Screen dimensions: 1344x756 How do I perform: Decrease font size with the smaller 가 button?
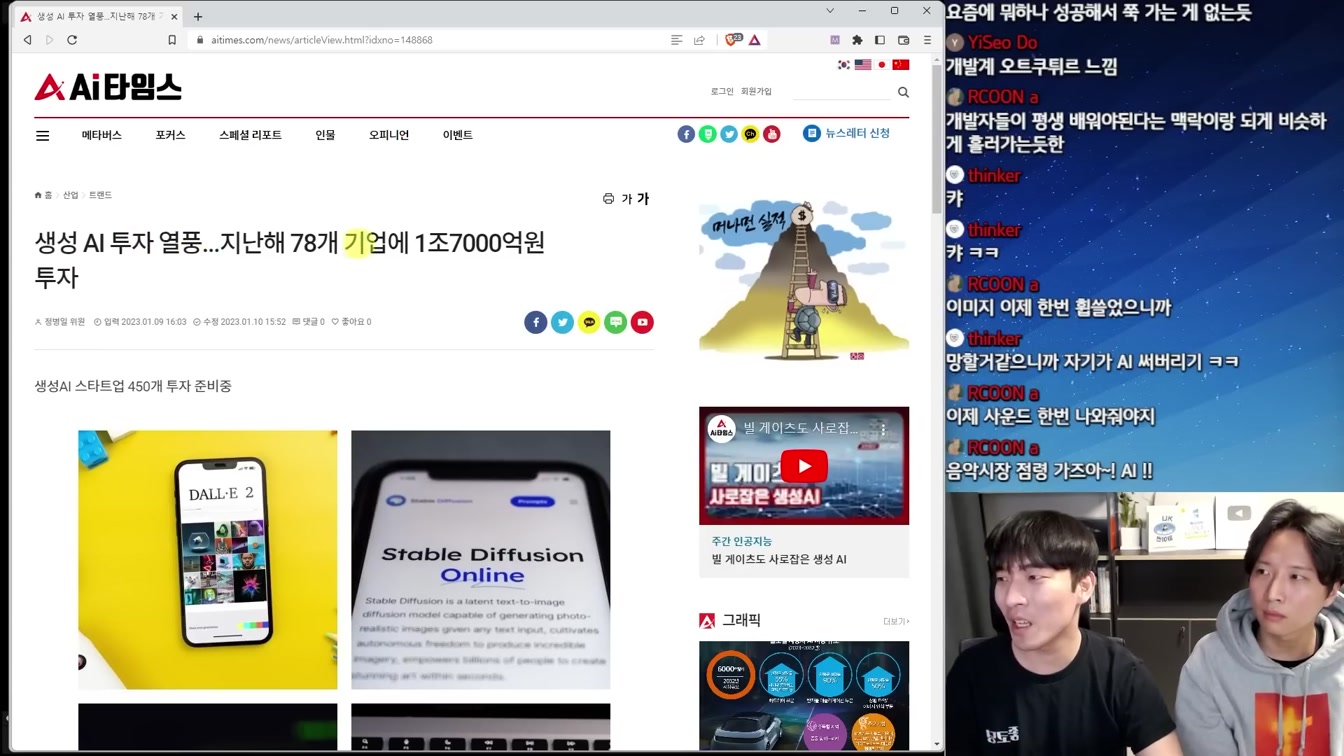627,199
